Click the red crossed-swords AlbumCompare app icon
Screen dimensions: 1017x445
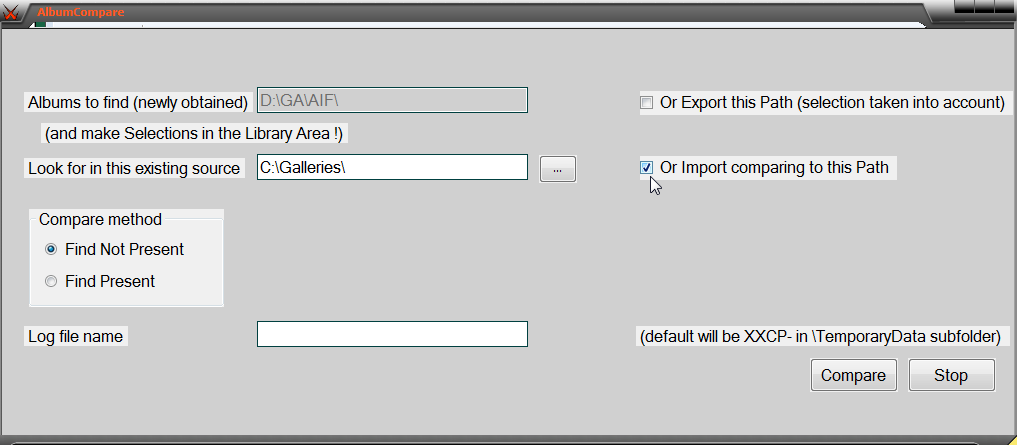[11, 13]
